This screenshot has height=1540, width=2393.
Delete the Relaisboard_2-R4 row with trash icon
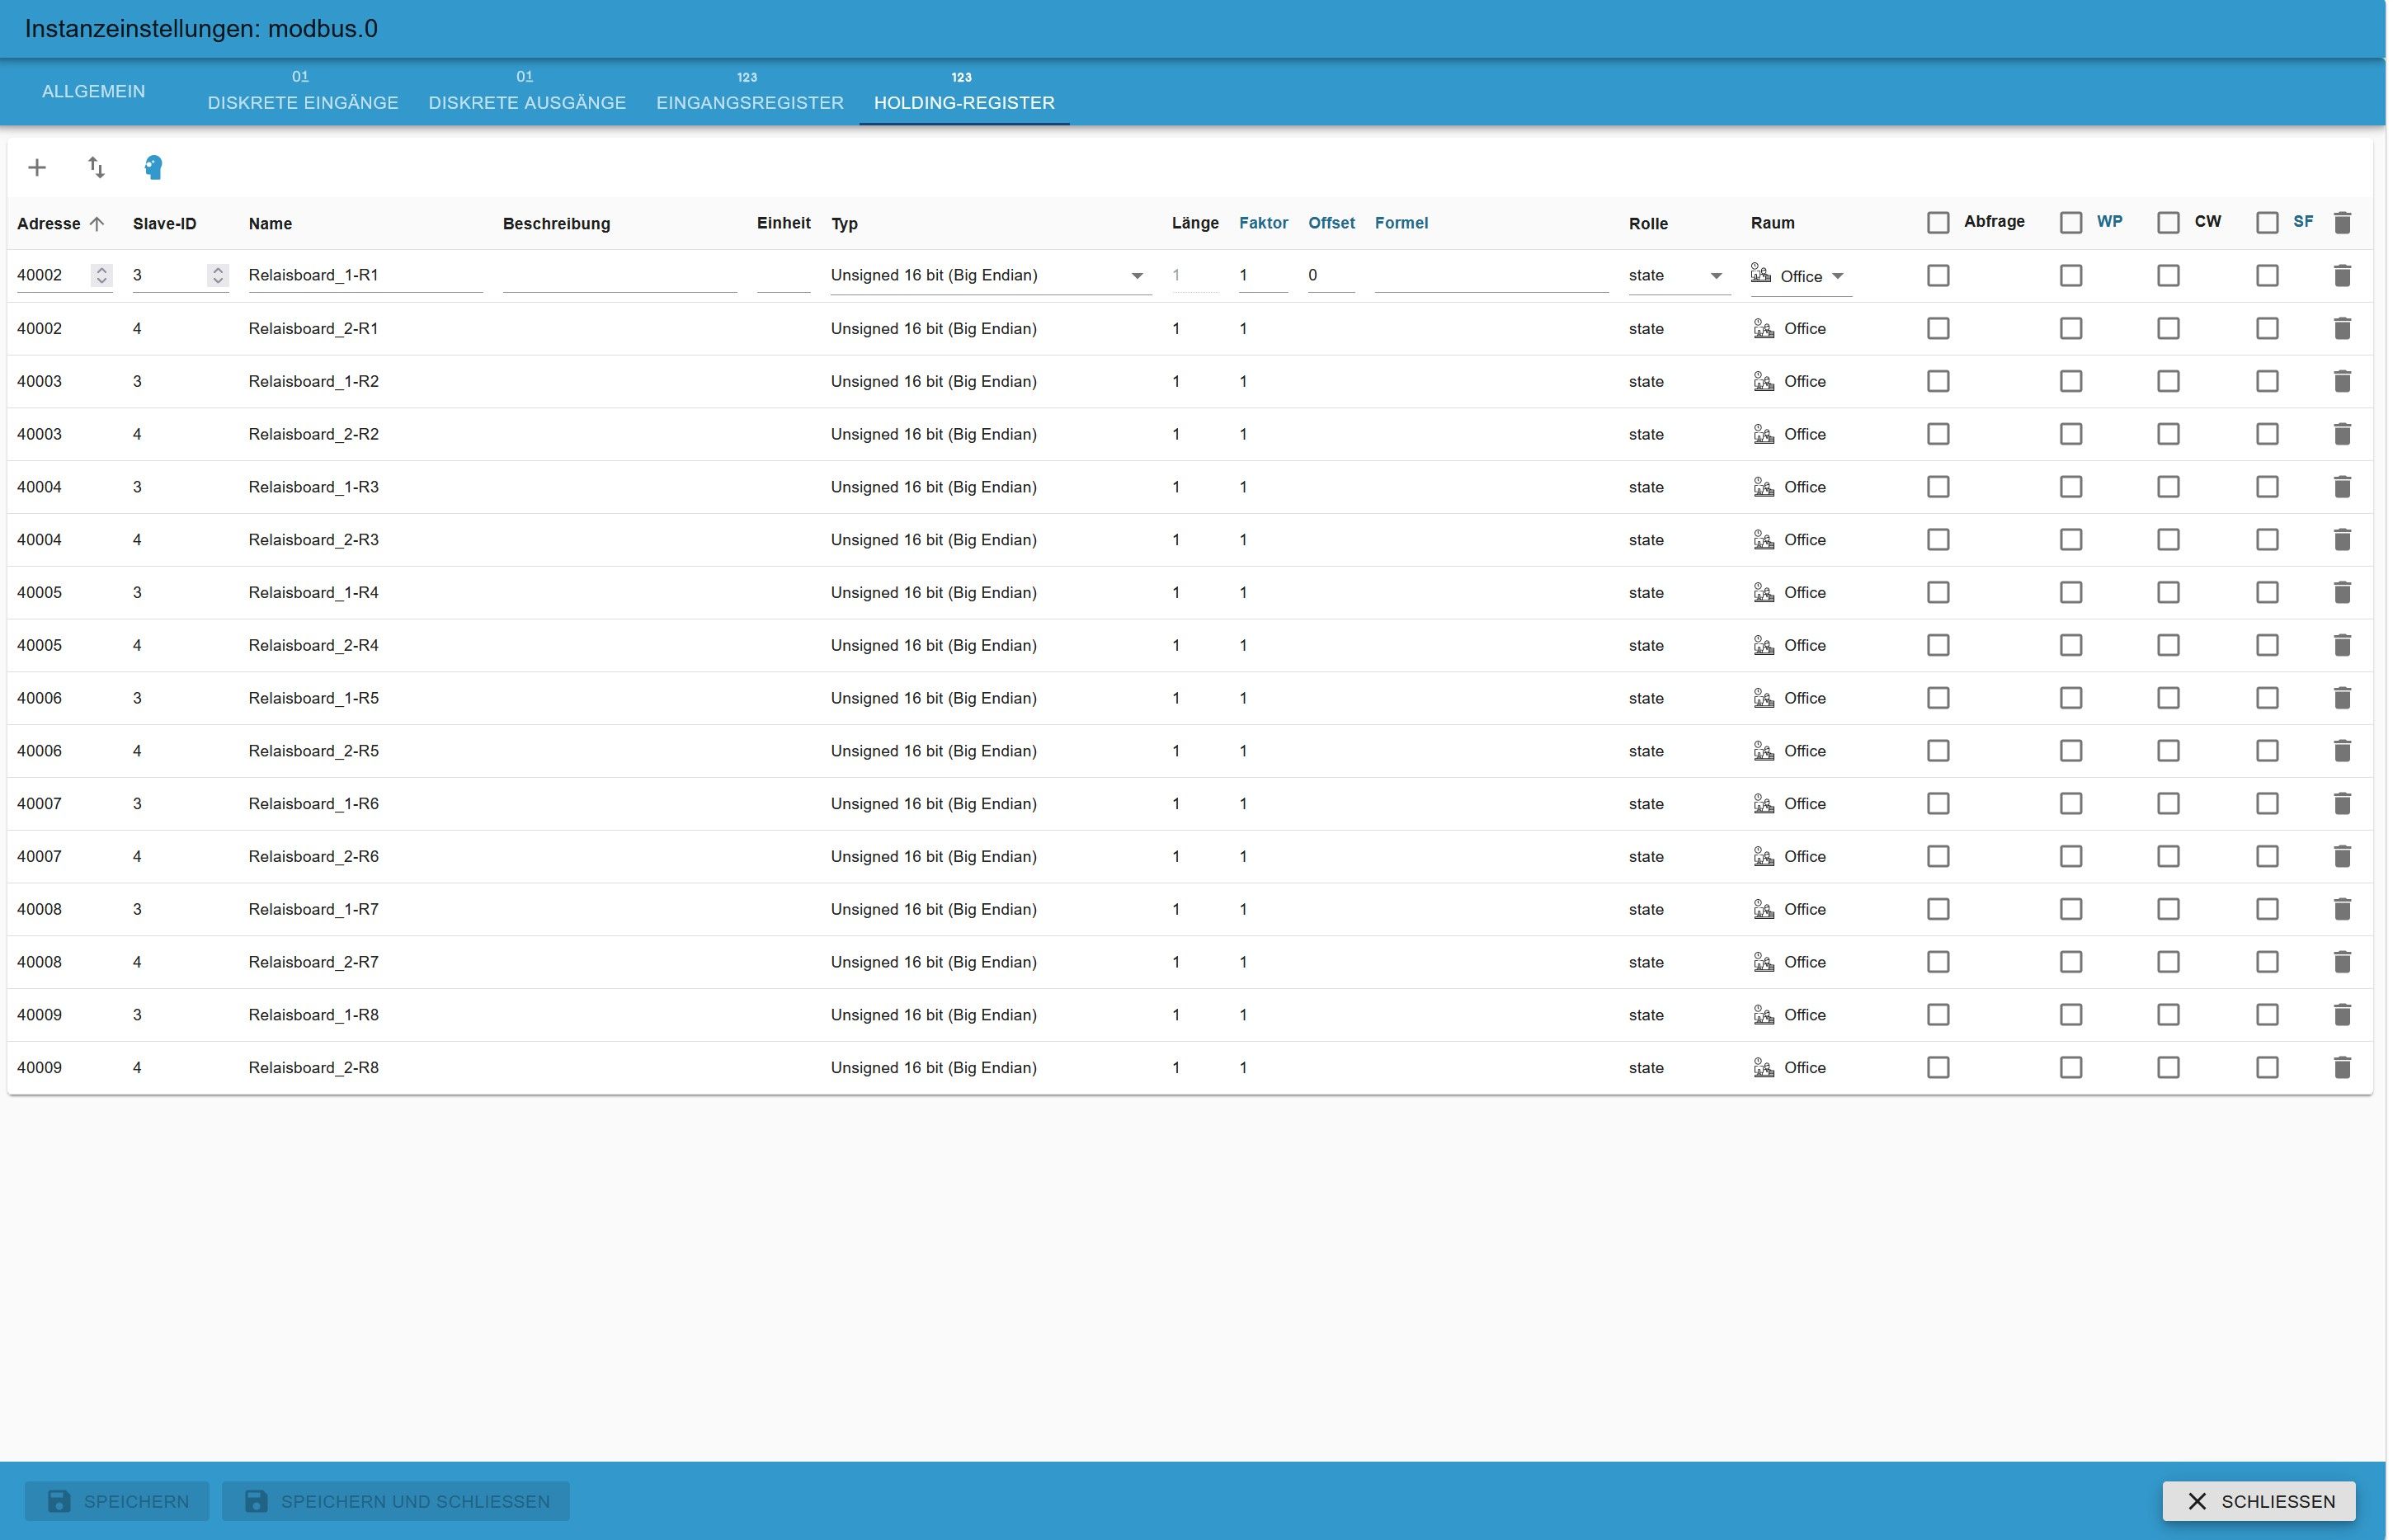point(2341,645)
